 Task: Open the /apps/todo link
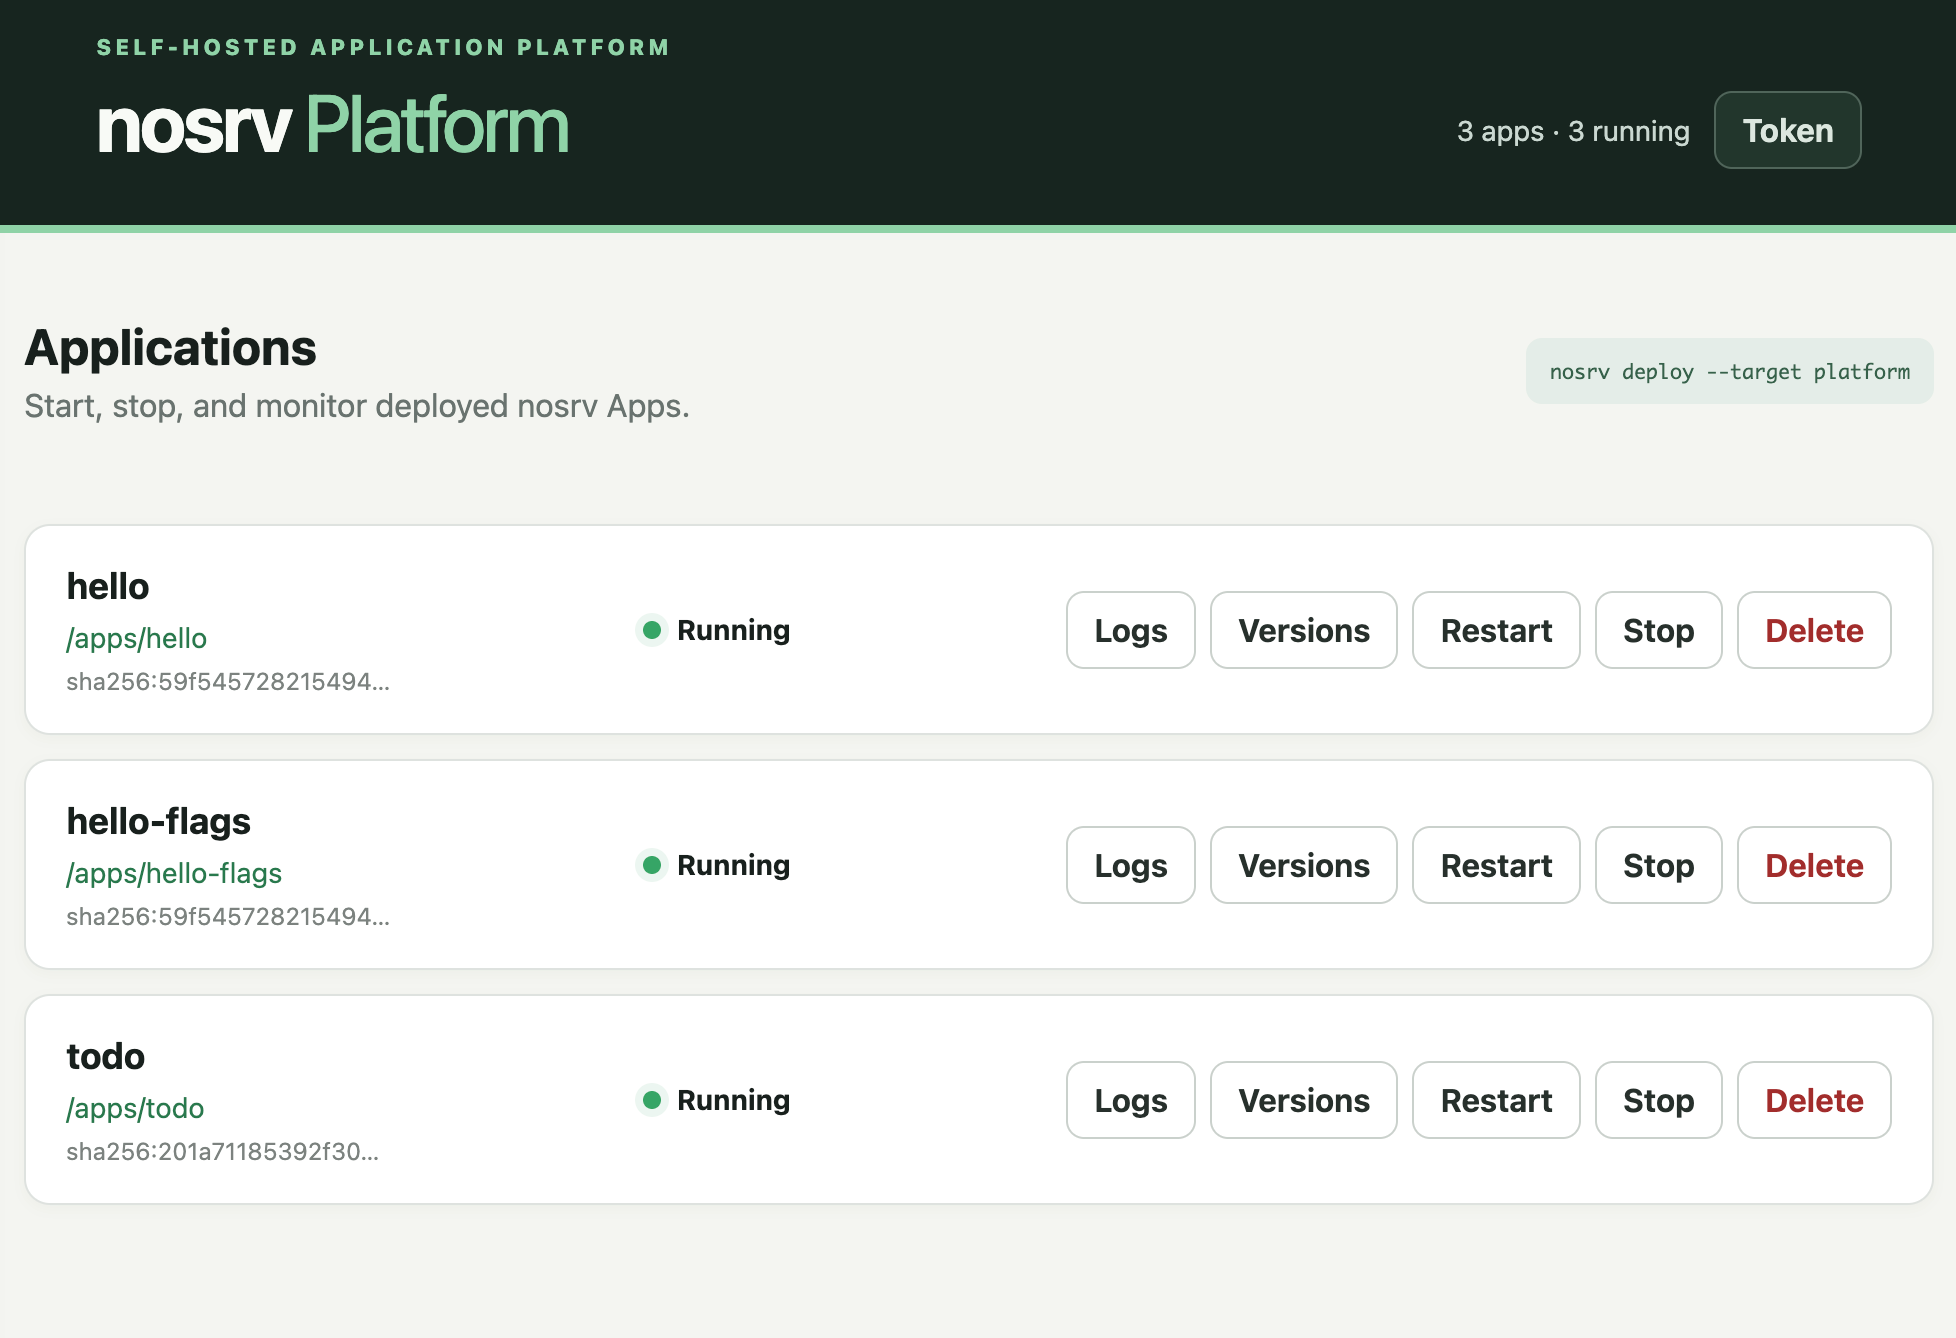[x=135, y=1108]
